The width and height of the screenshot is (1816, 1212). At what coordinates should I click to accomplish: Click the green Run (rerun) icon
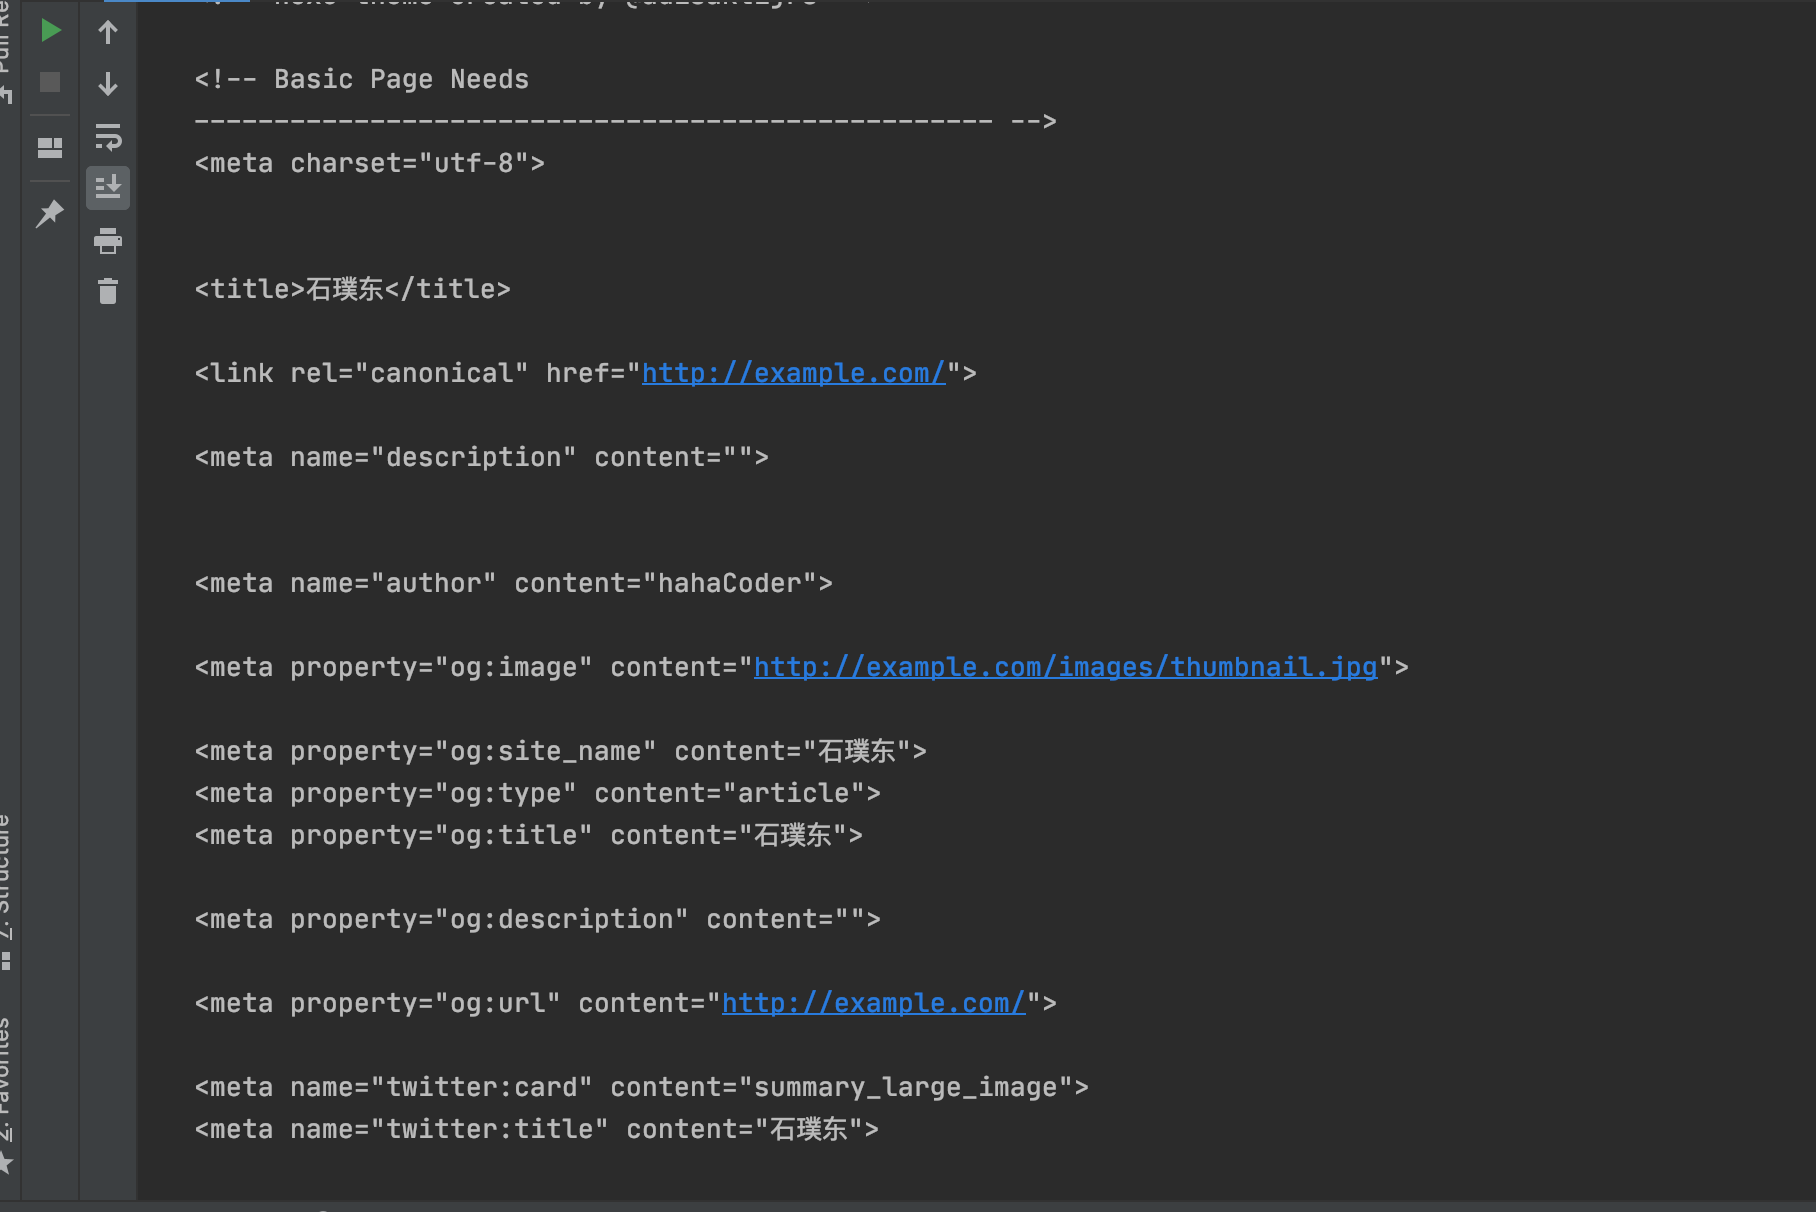click(50, 31)
